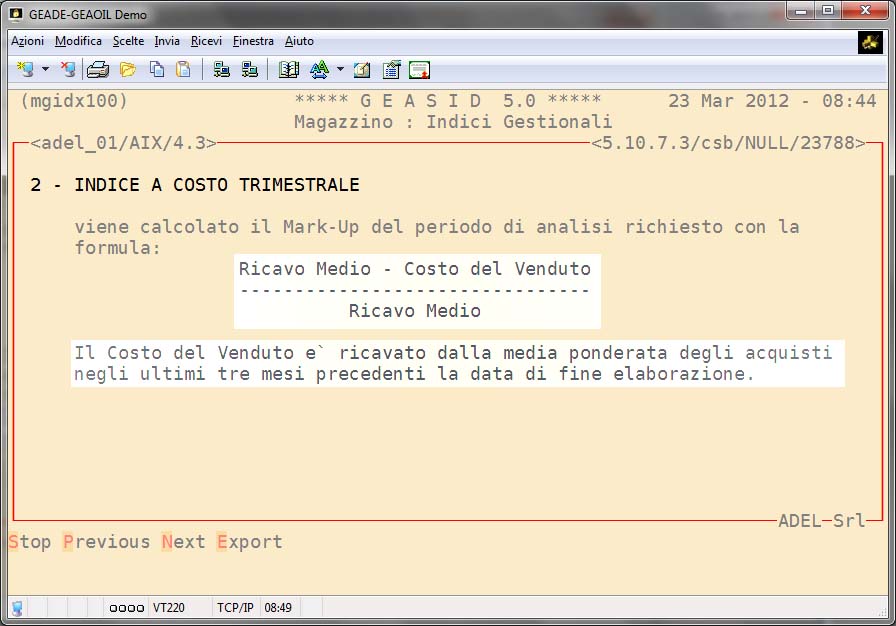The width and height of the screenshot is (896, 626).
Task: Select the Previous command in terminal
Action: pyautogui.click(x=106, y=542)
